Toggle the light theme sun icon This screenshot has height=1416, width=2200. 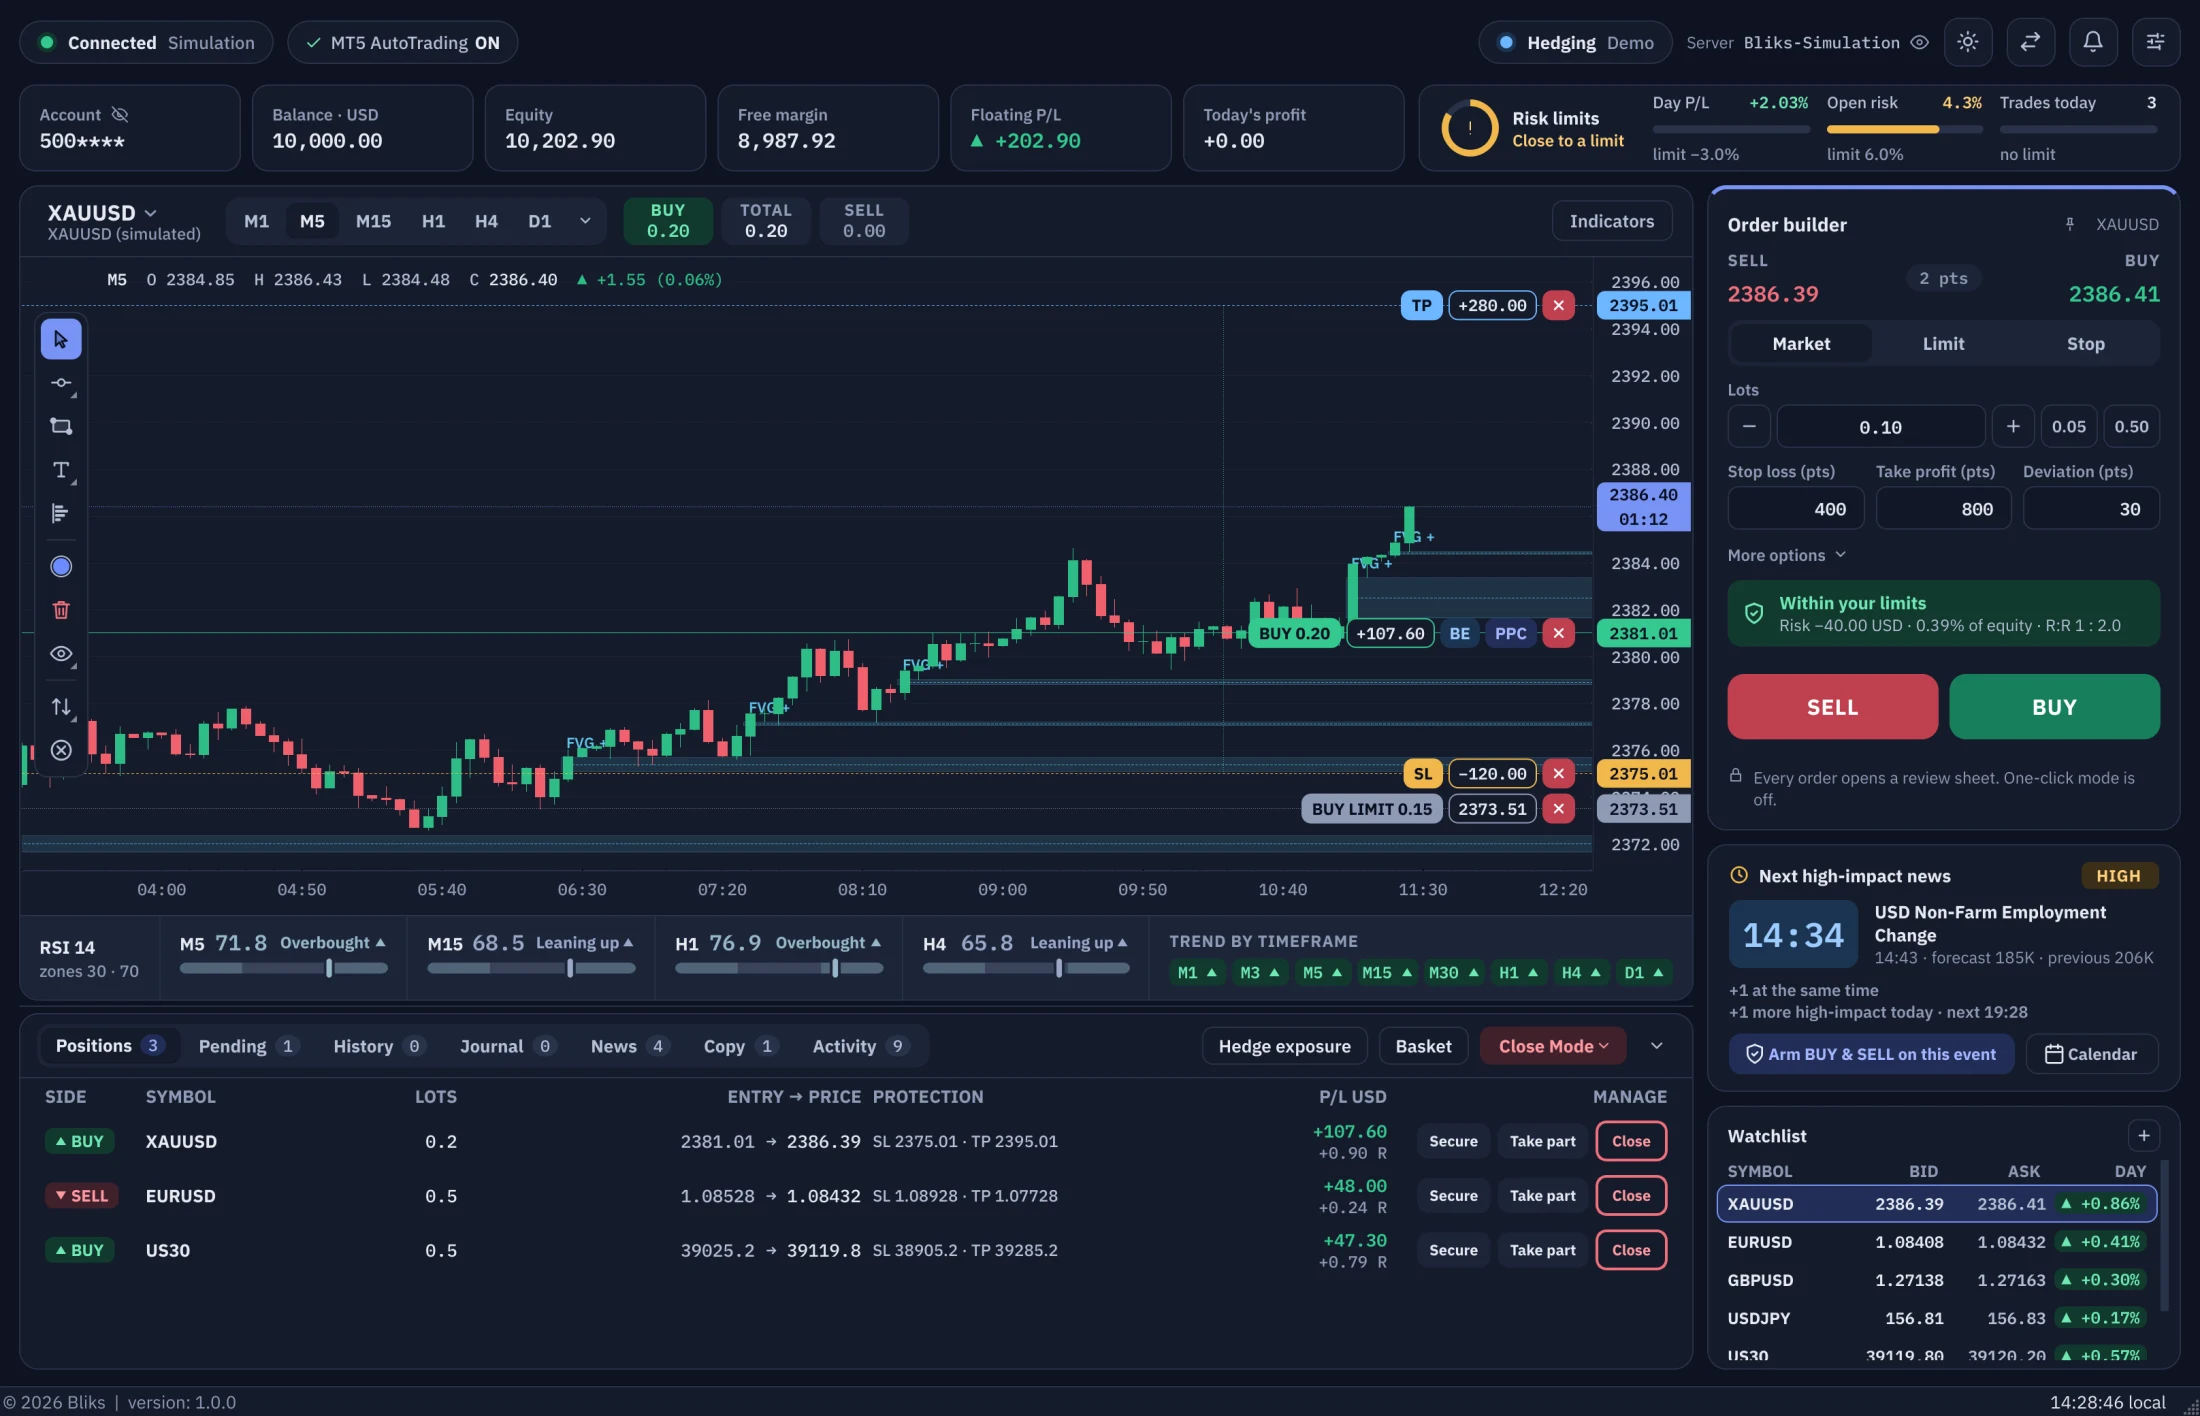[x=1968, y=42]
